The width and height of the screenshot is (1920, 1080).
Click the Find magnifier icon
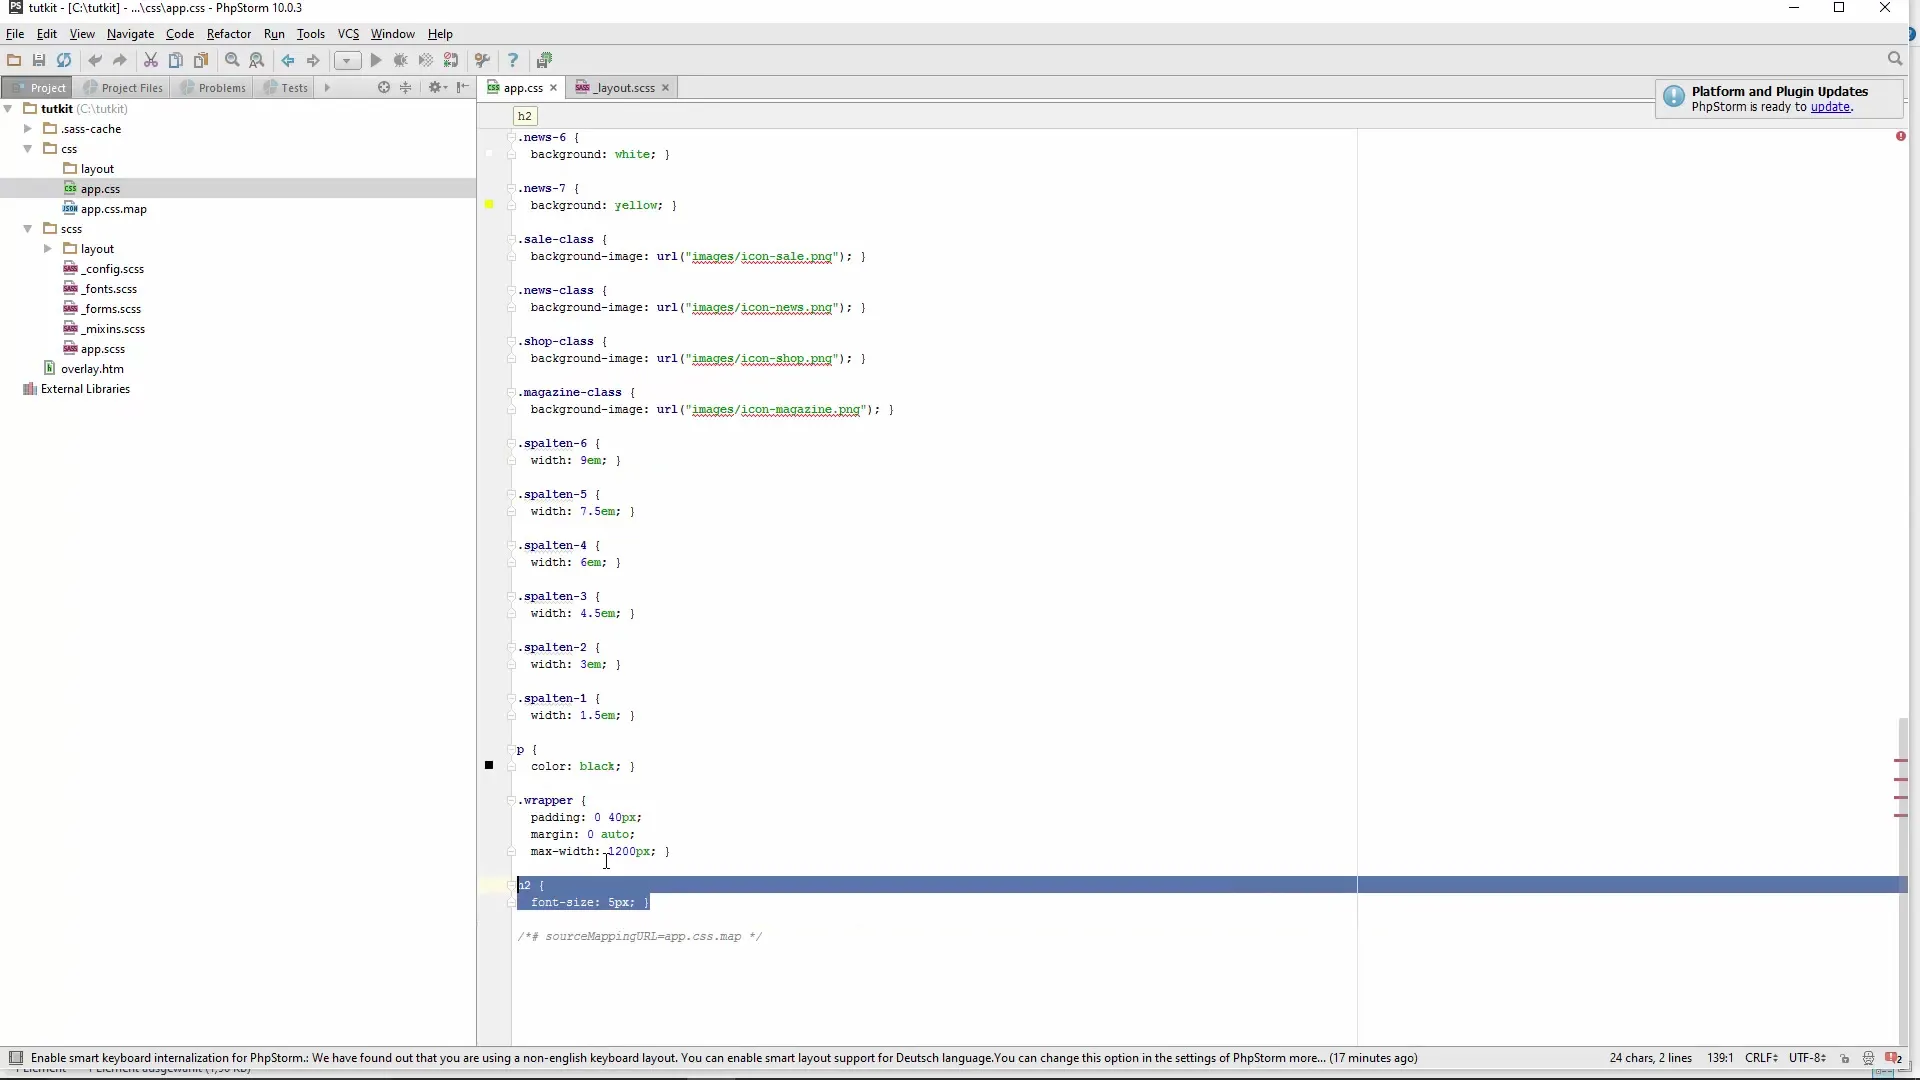tap(232, 60)
